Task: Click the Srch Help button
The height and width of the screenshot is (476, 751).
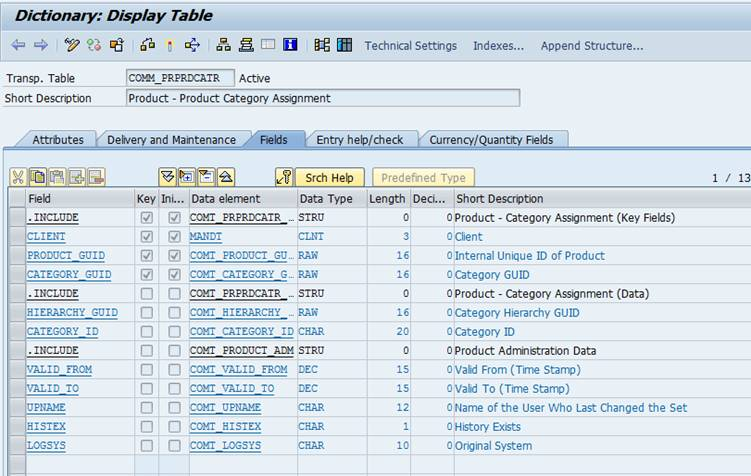Action: [x=330, y=178]
